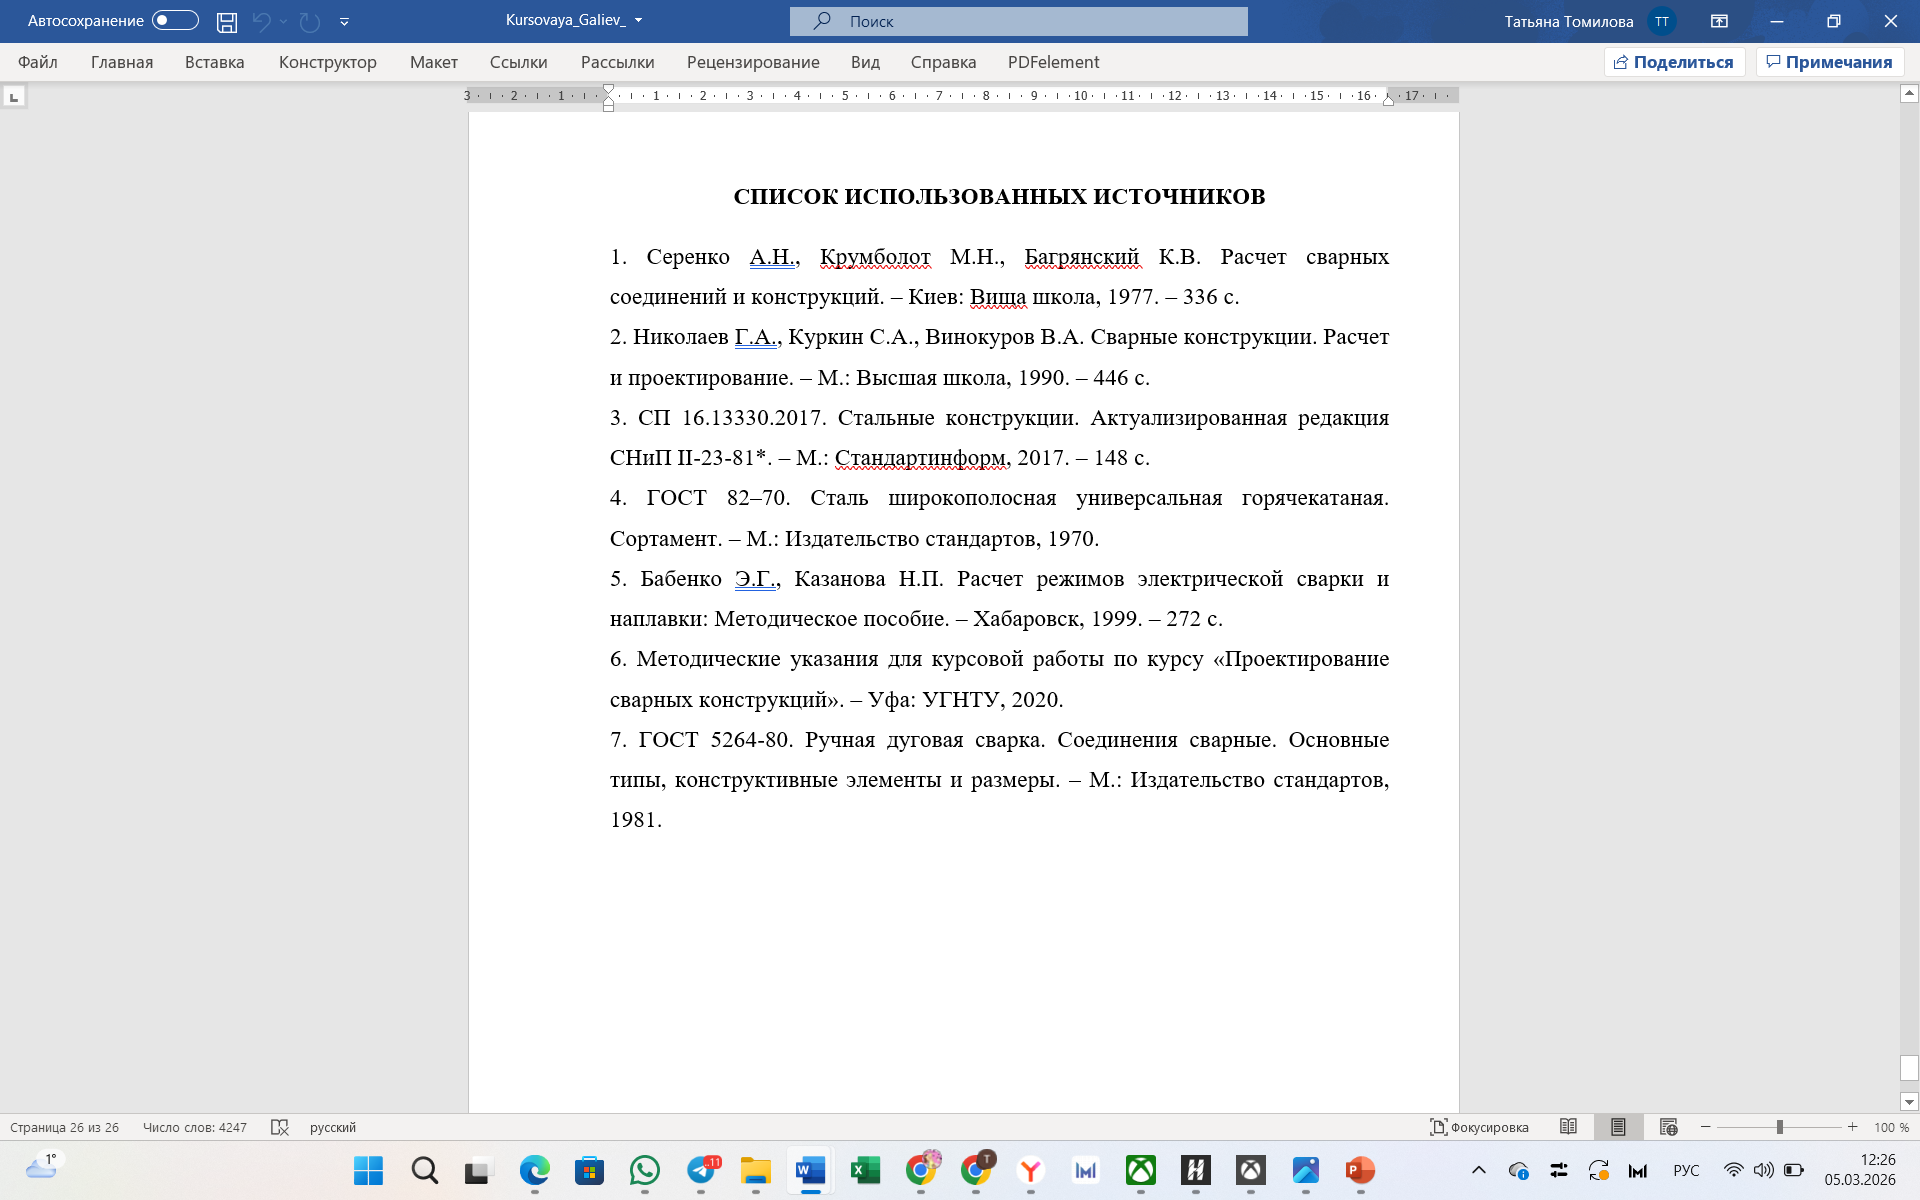Open Focus mode (Фокусировка)
The height and width of the screenshot is (1200, 1920).
[1479, 1127]
